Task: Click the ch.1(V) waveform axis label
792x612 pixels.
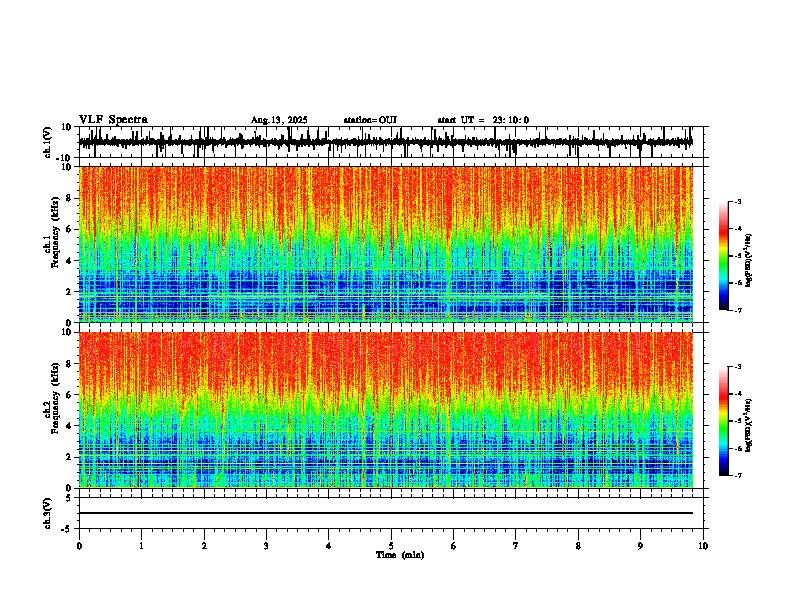Action: (x=48, y=142)
